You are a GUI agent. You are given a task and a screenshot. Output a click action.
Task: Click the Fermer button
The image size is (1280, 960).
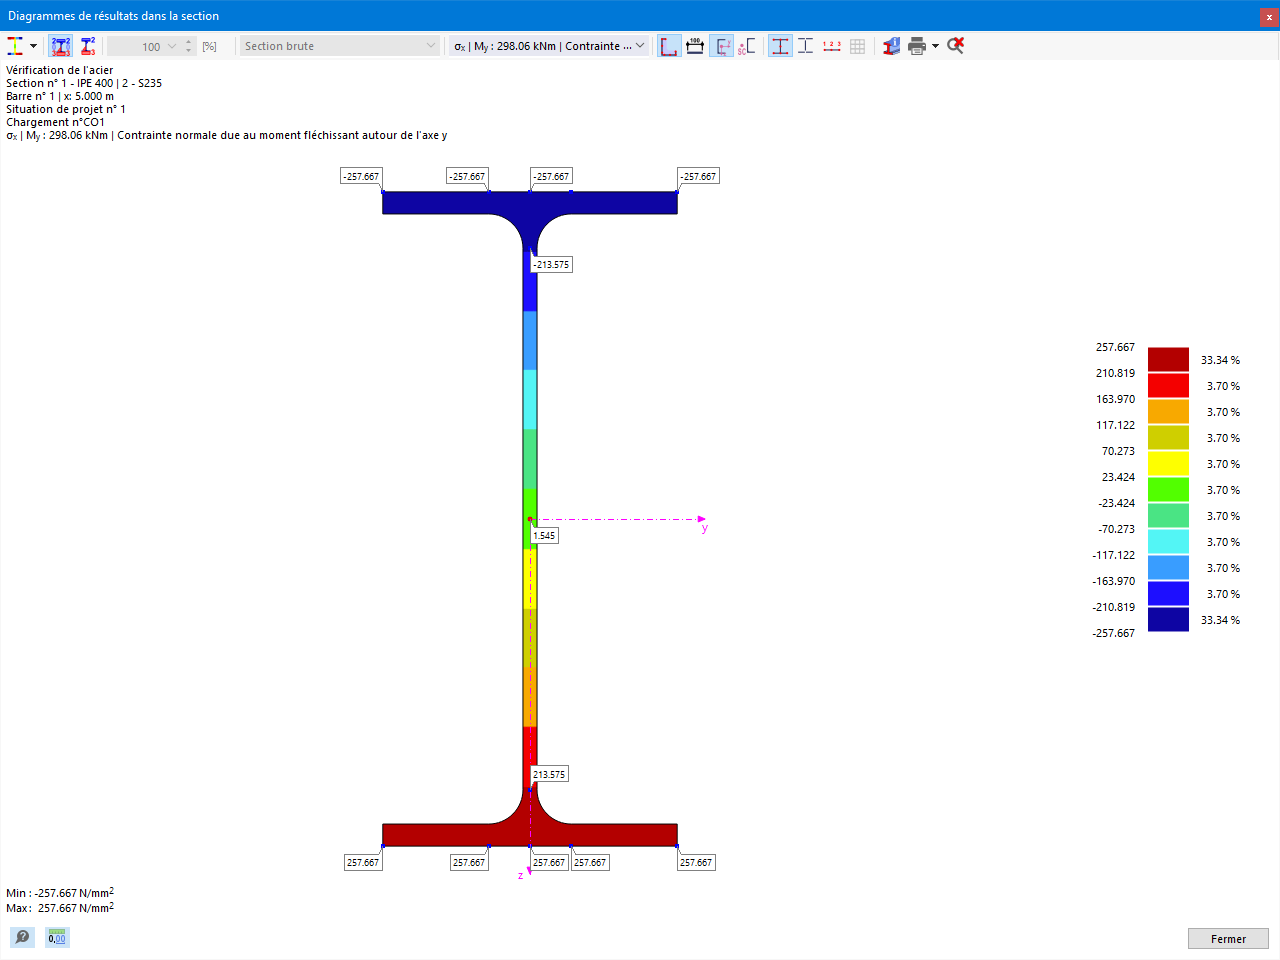coord(1228,938)
